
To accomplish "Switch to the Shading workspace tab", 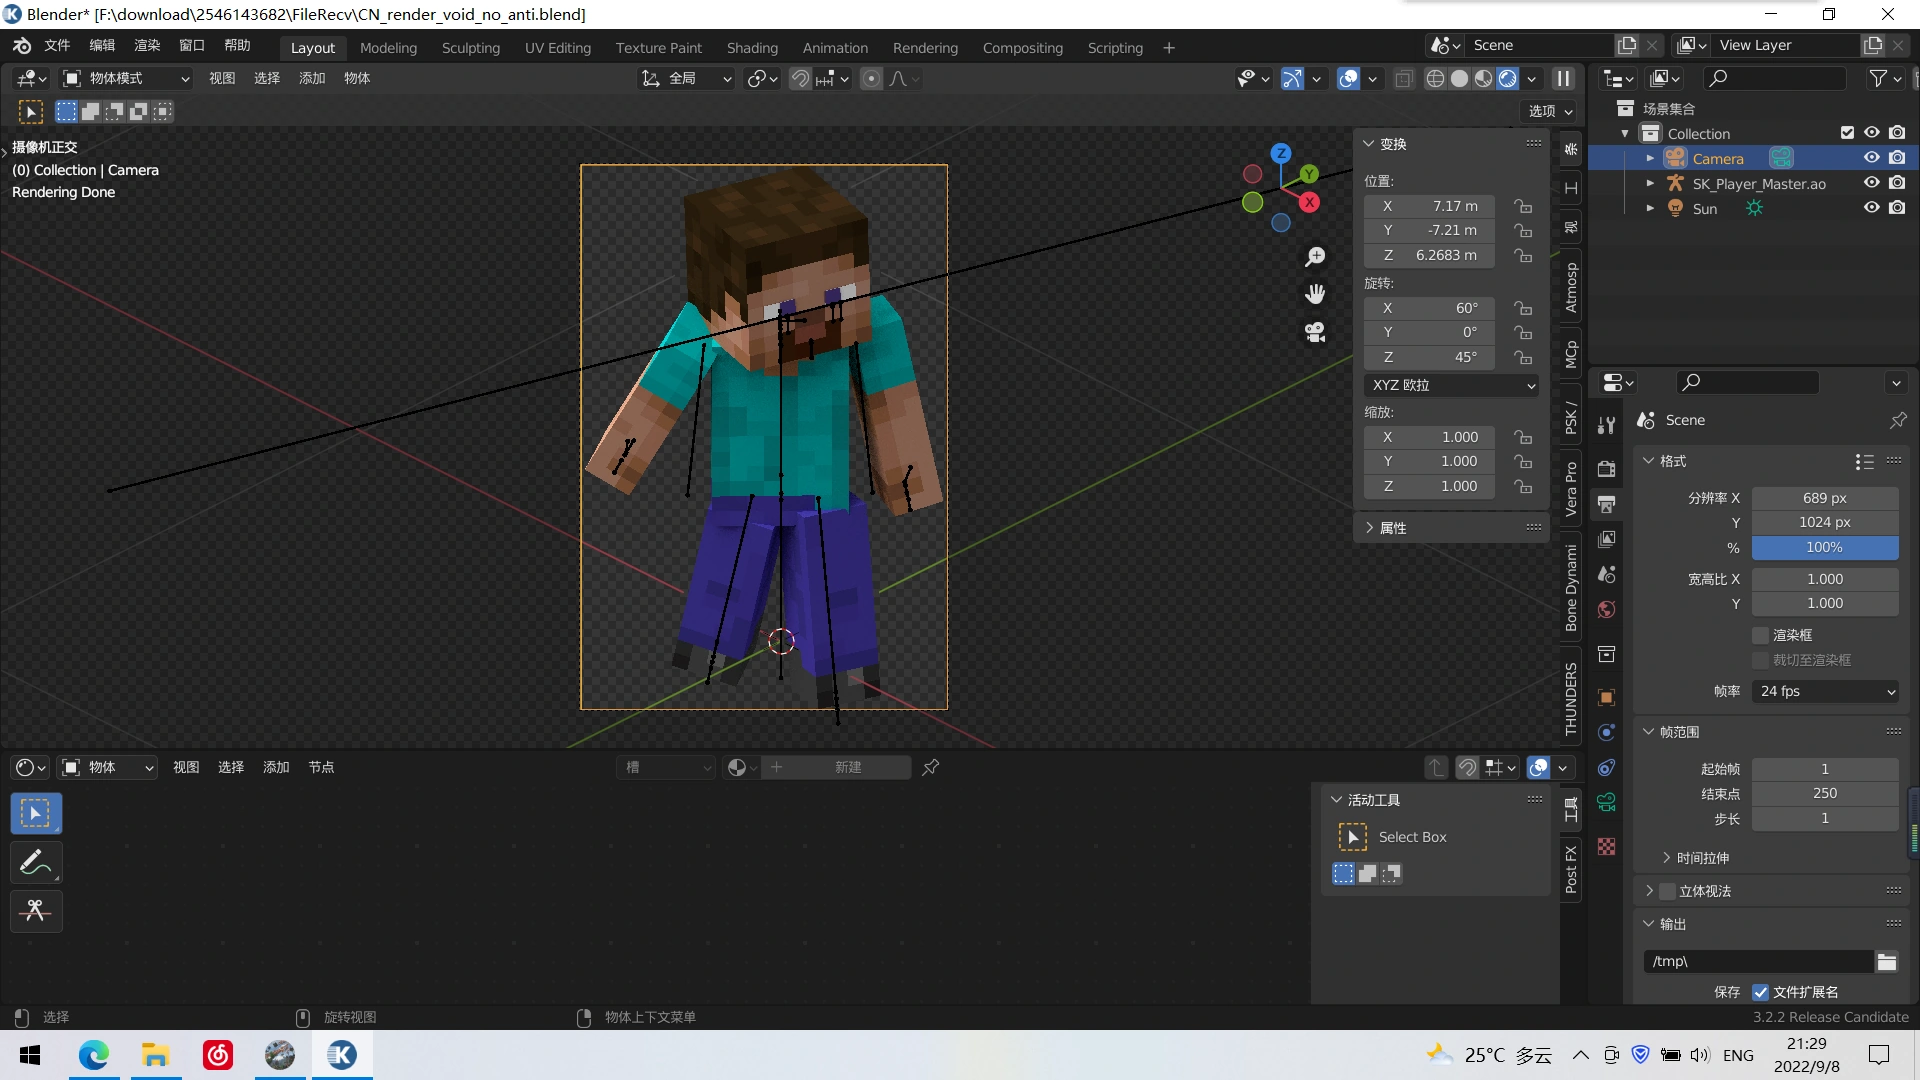I will click(x=752, y=47).
